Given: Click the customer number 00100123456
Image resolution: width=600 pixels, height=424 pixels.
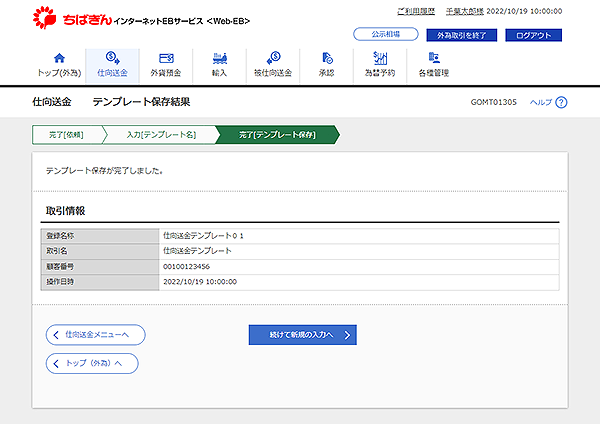Looking at the screenshot, I should click(x=186, y=266).
